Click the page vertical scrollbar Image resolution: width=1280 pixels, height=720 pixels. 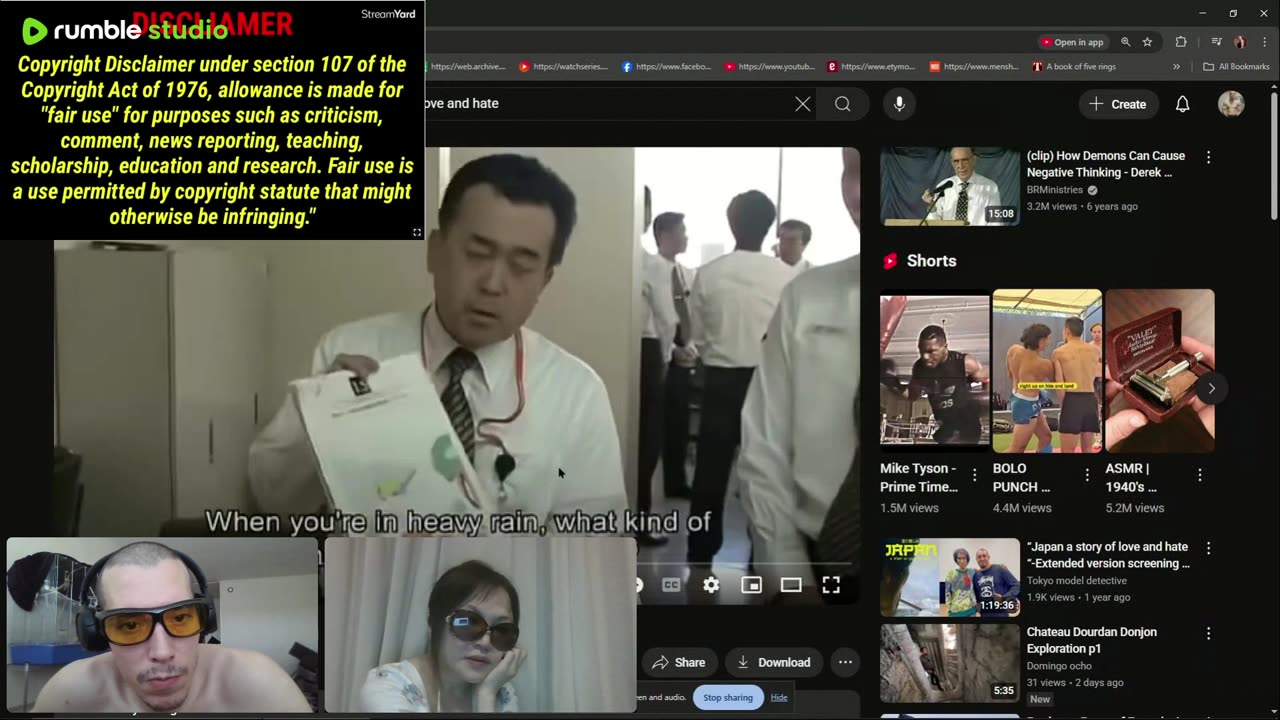(1274, 155)
